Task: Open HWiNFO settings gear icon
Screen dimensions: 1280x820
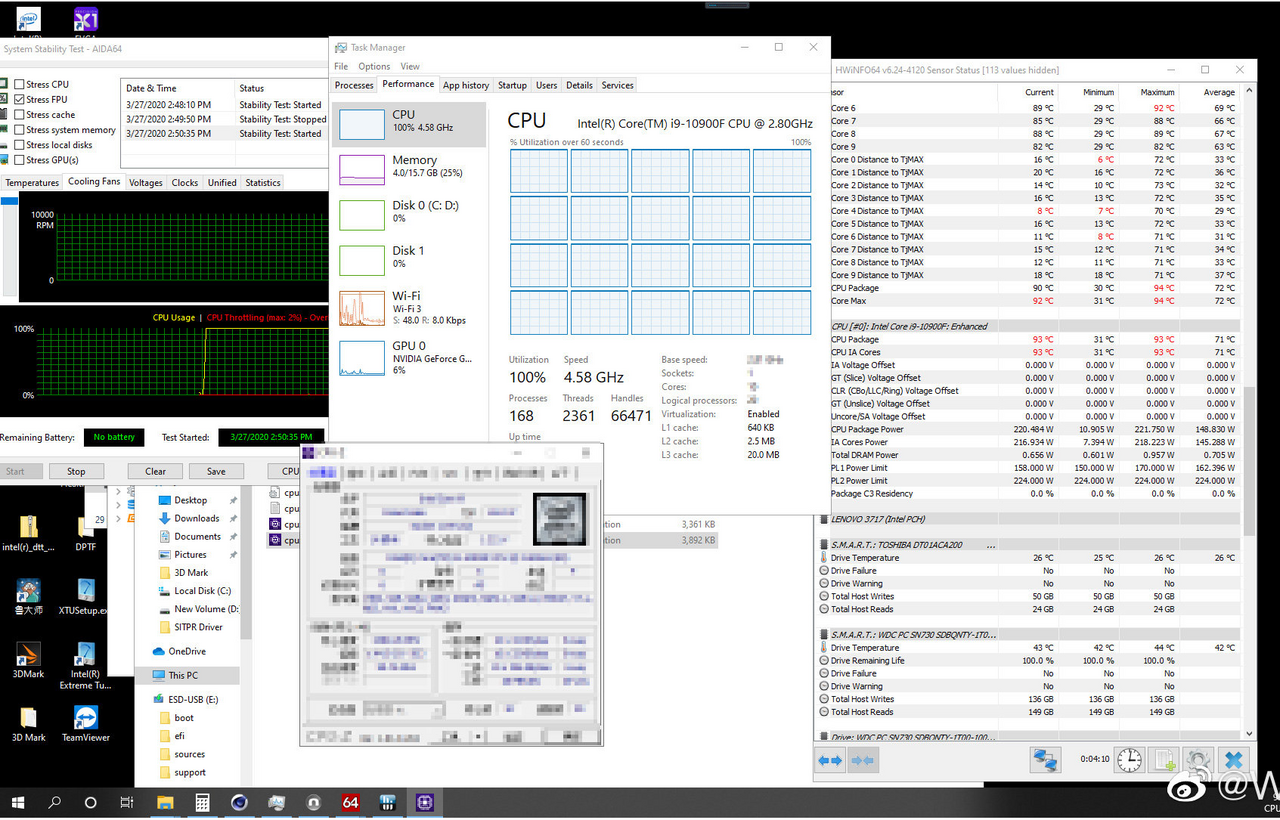Action: pyautogui.click(x=1199, y=760)
